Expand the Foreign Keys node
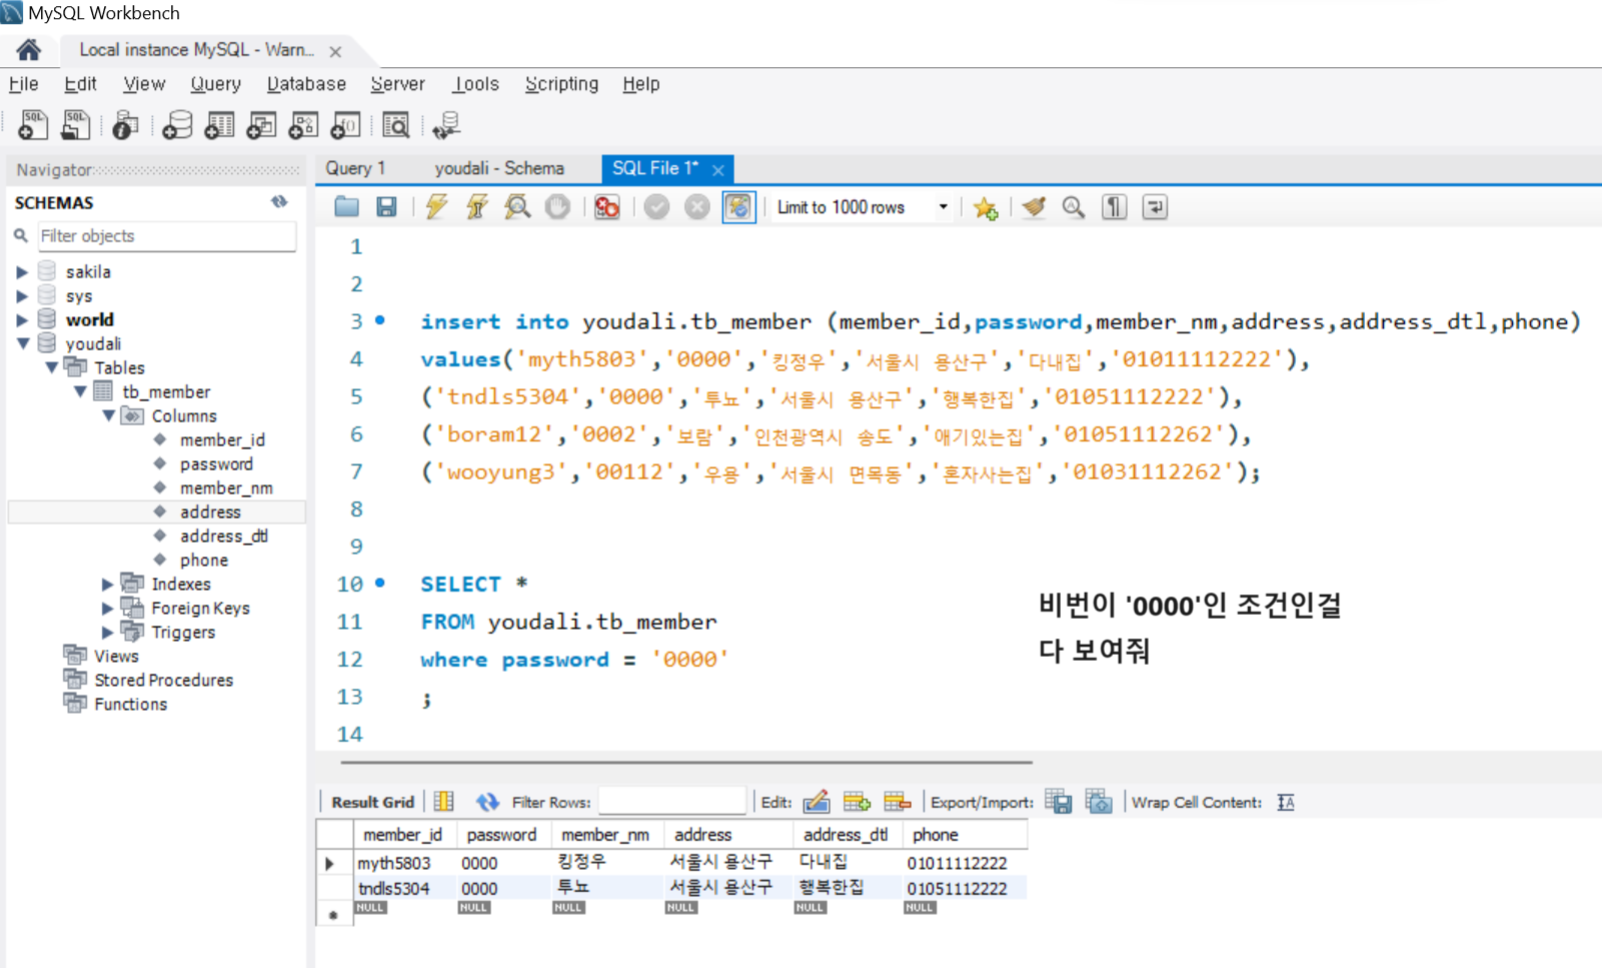This screenshot has width=1602, height=968. pyautogui.click(x=108, y=608)
